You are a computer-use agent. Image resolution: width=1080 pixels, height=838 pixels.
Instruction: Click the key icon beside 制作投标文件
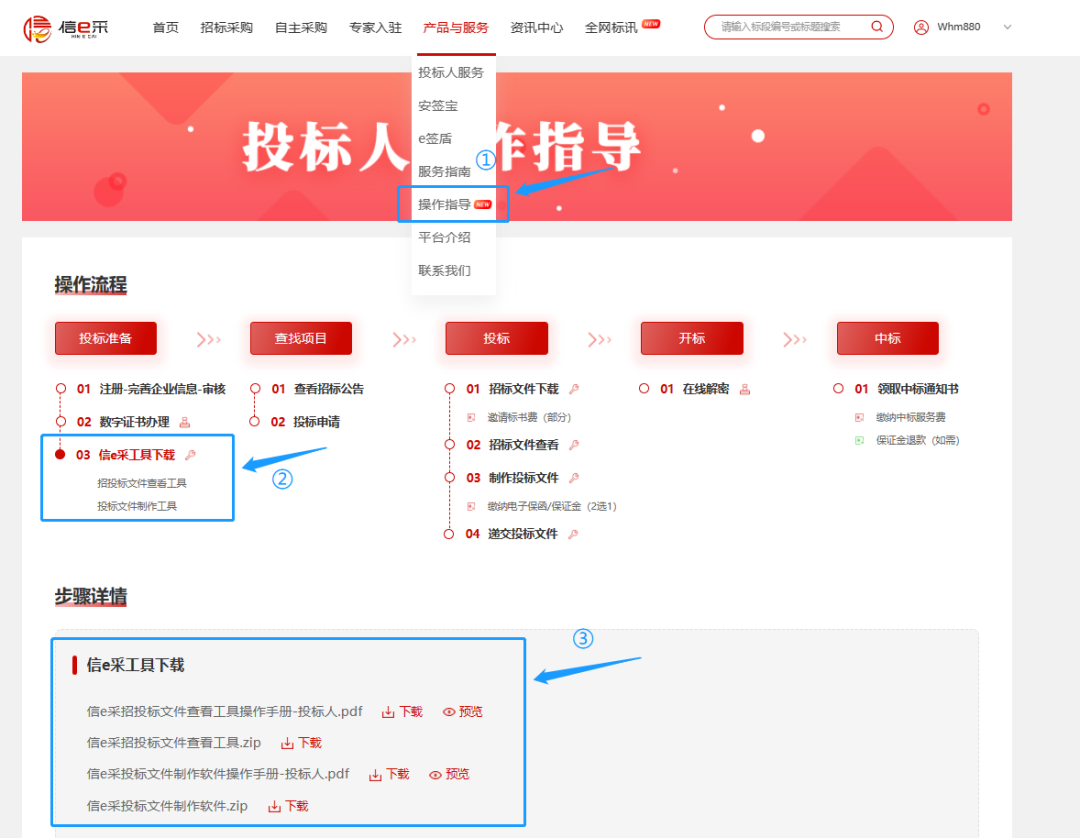pyautogui.click(x=574, y=478)
